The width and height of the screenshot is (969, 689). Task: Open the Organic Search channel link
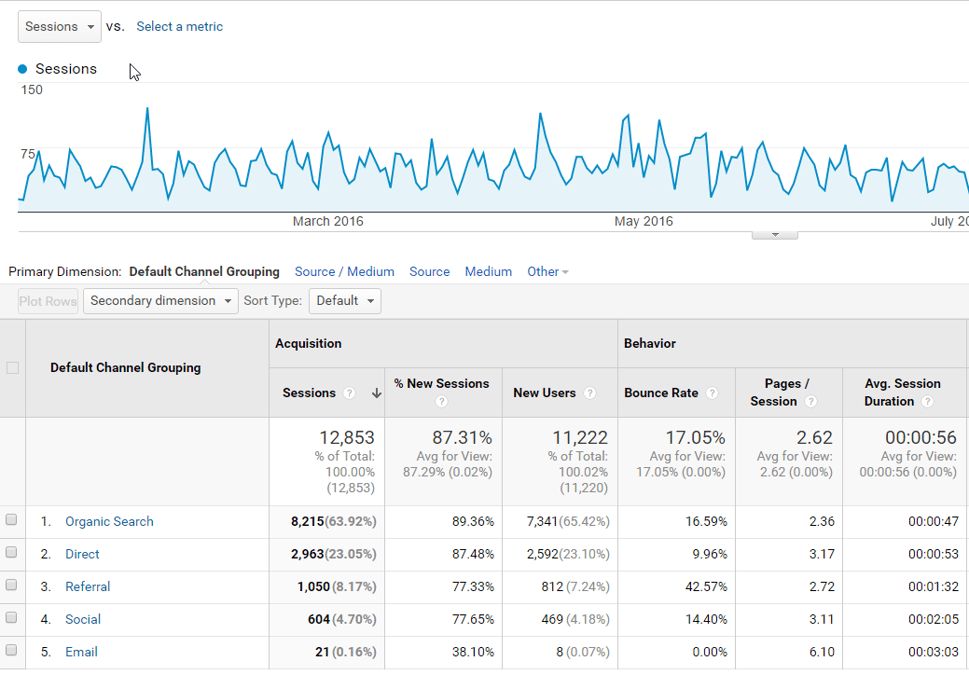(109, 522)
